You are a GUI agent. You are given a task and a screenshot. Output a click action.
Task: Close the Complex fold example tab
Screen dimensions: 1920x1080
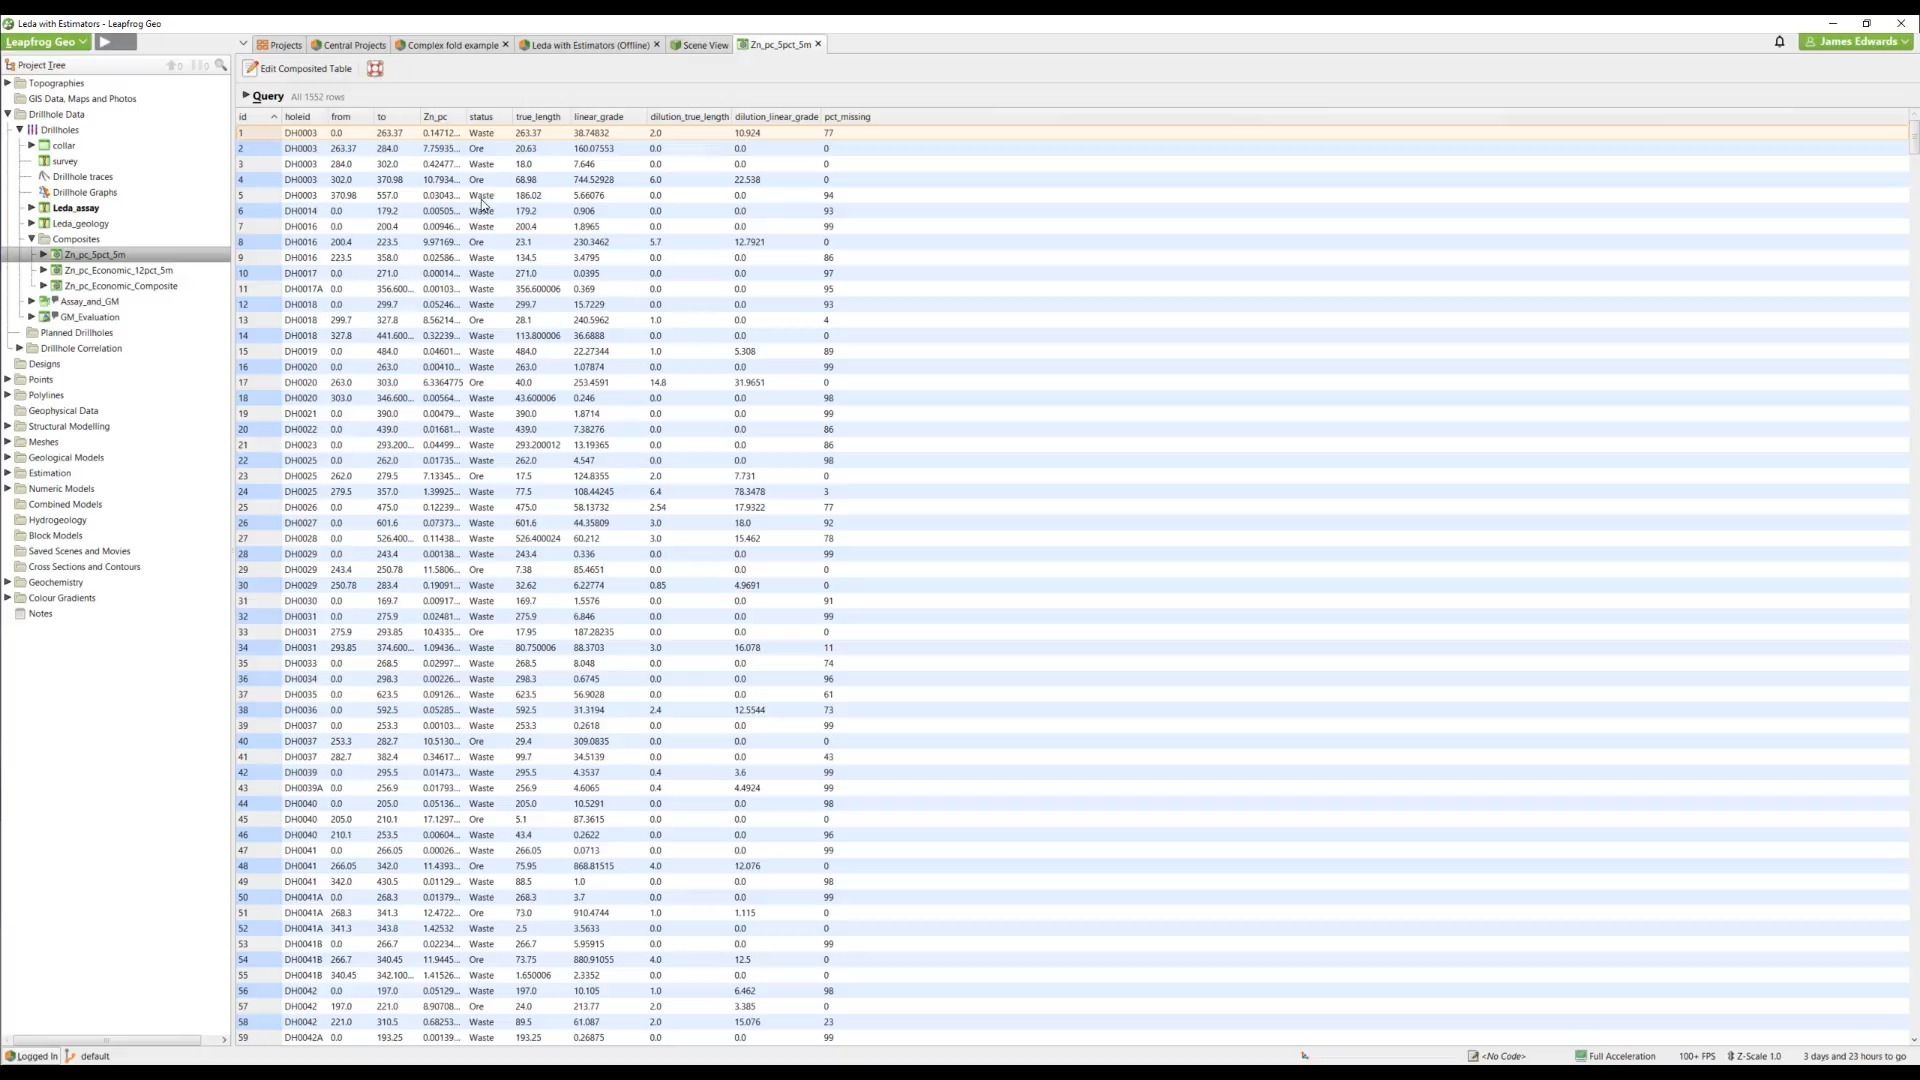tap(505, 44)
